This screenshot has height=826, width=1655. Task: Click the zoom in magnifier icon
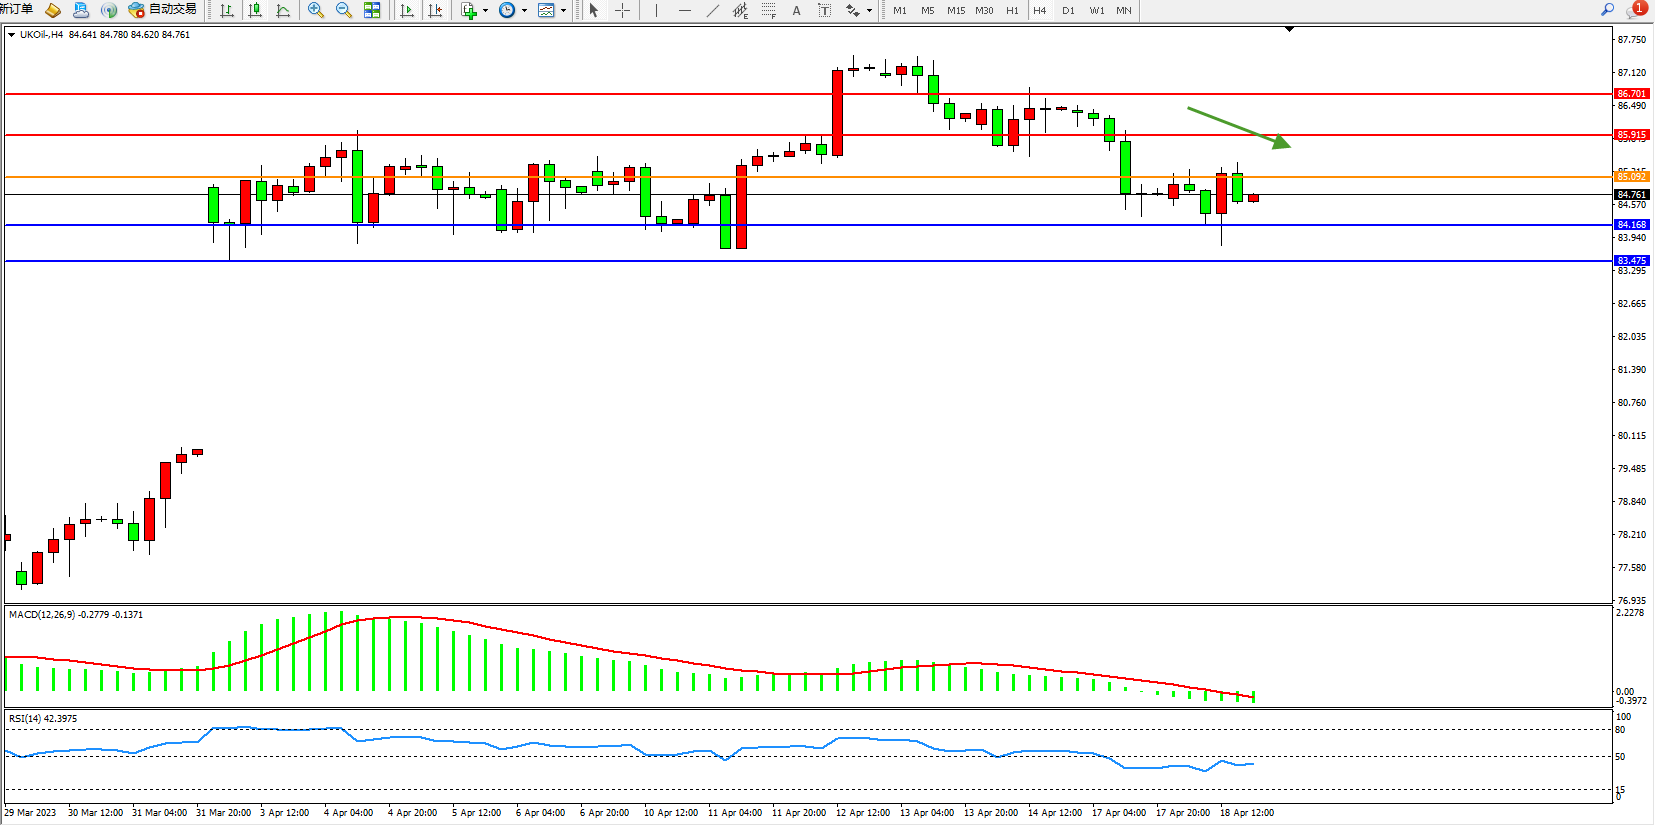point(316,10)
